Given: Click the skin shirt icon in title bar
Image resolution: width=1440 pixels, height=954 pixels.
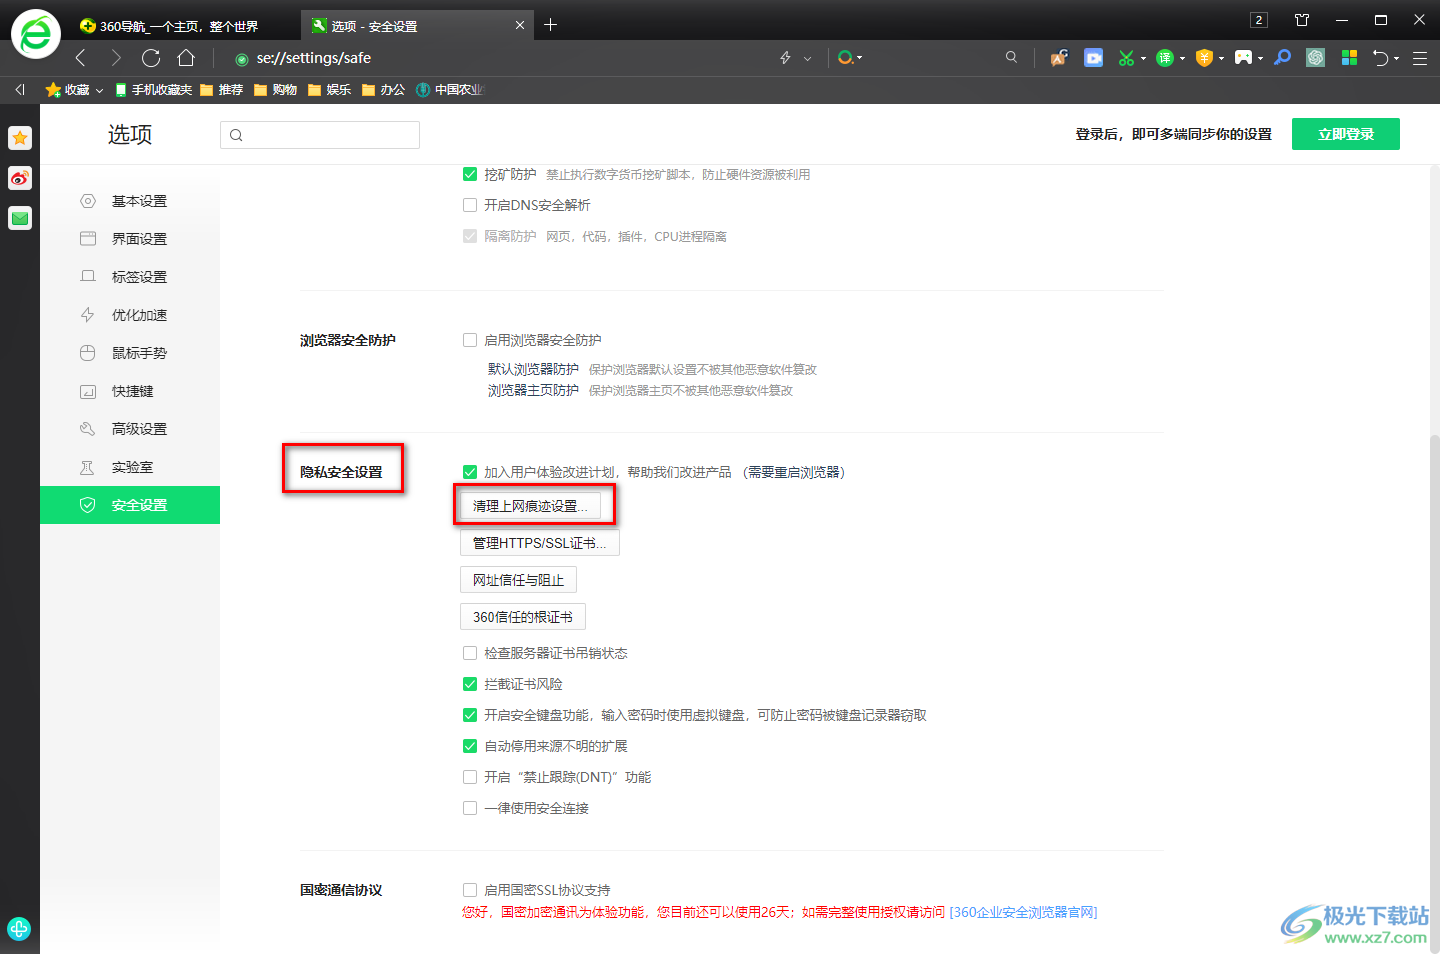Looking at the screenshot, I should point(1302,20).
